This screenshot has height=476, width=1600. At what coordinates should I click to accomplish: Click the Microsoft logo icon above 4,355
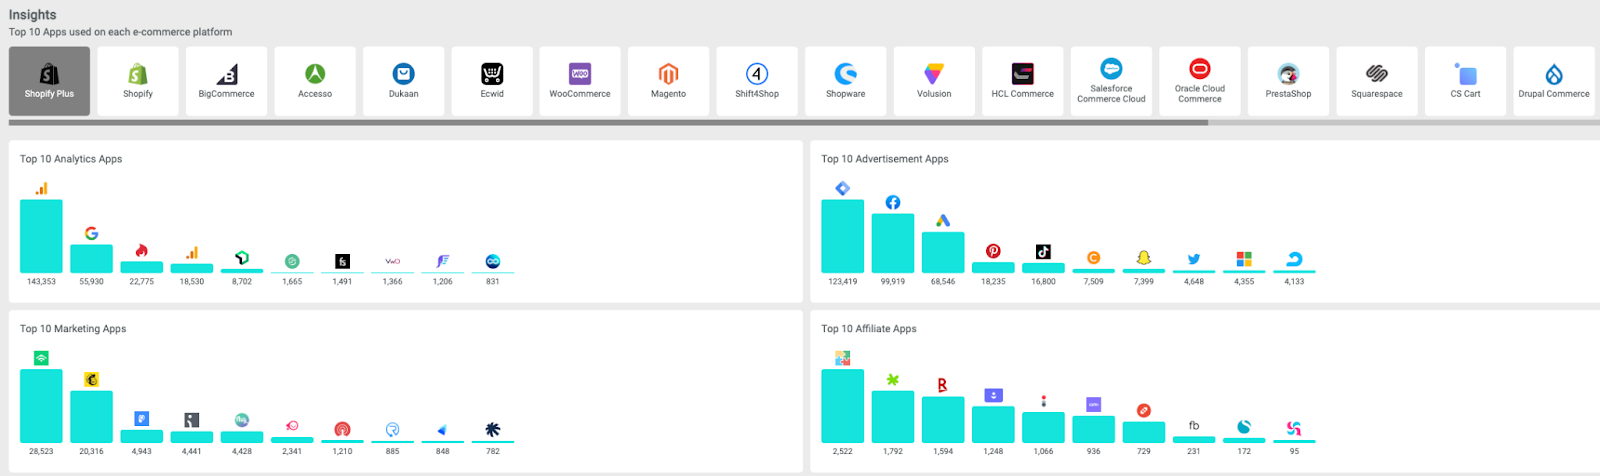point(1243,259)
